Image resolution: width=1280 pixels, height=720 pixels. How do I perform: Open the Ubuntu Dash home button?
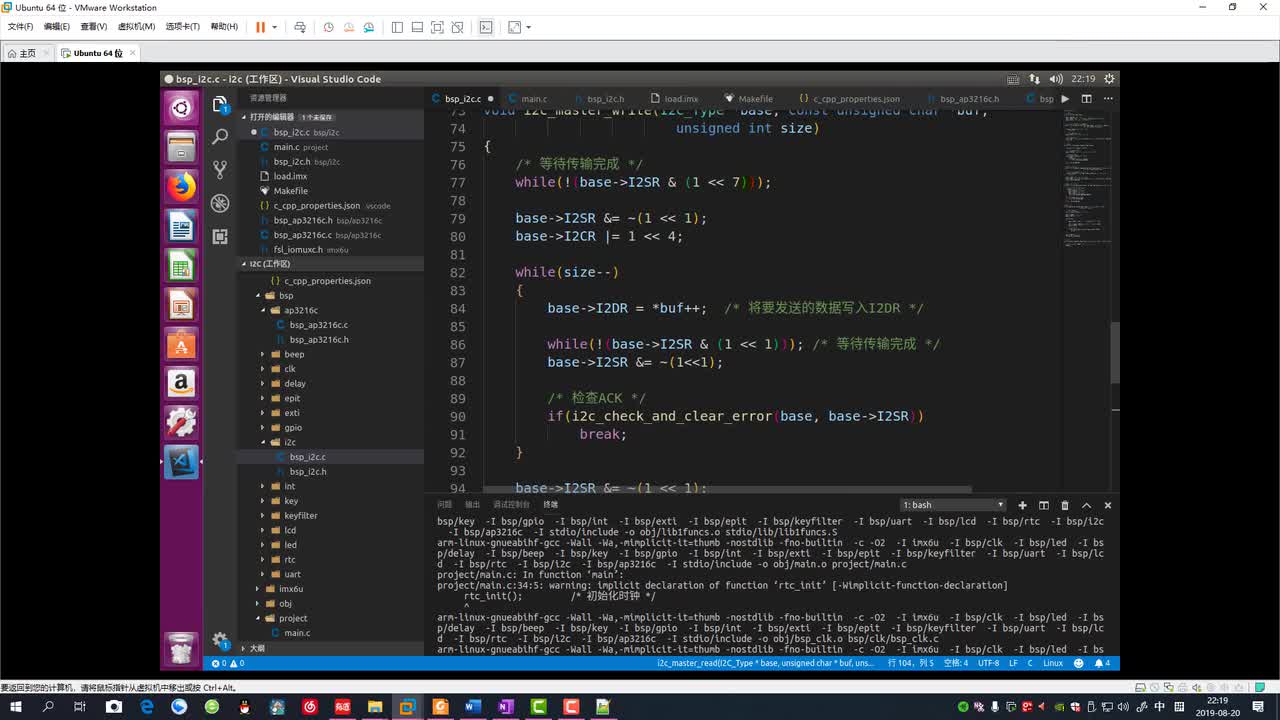[181, 108]
